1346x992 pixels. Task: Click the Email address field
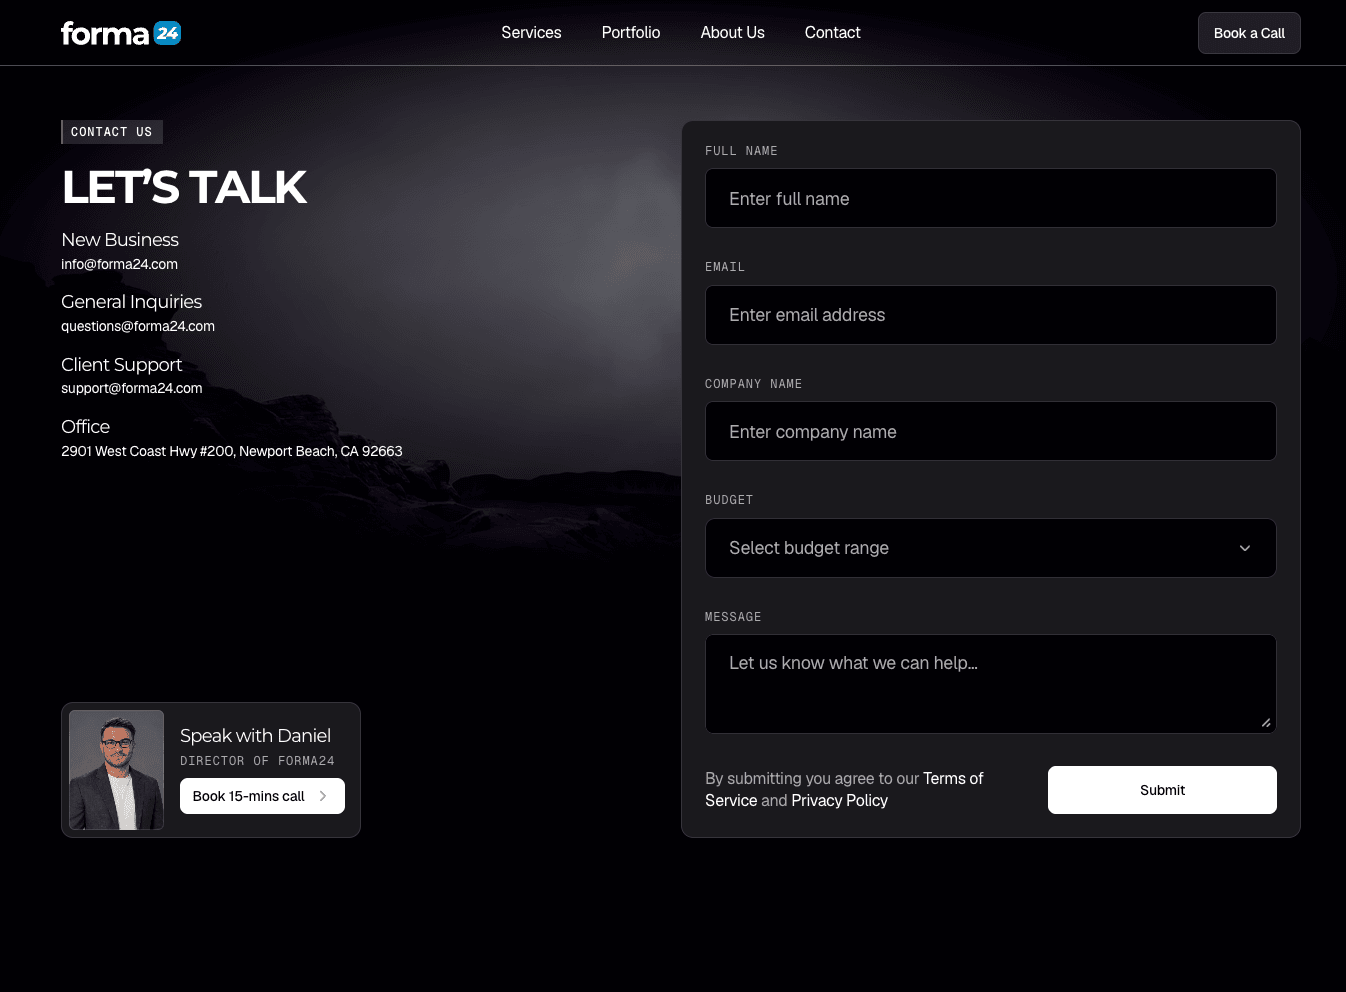click(991, 315)
